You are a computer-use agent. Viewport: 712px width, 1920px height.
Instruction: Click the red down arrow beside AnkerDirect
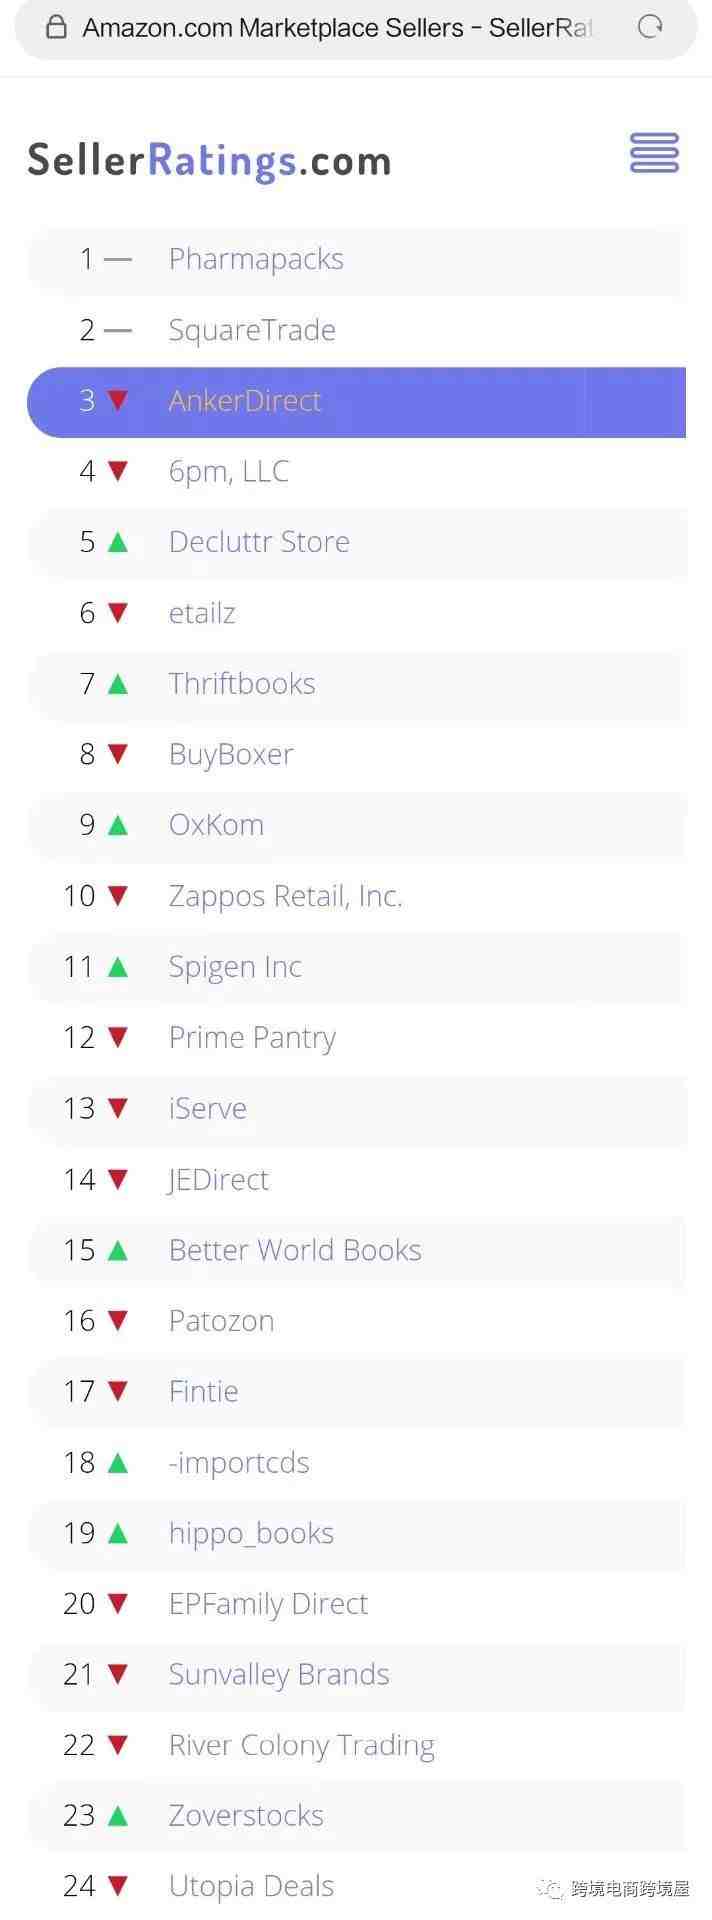(118, 401)
